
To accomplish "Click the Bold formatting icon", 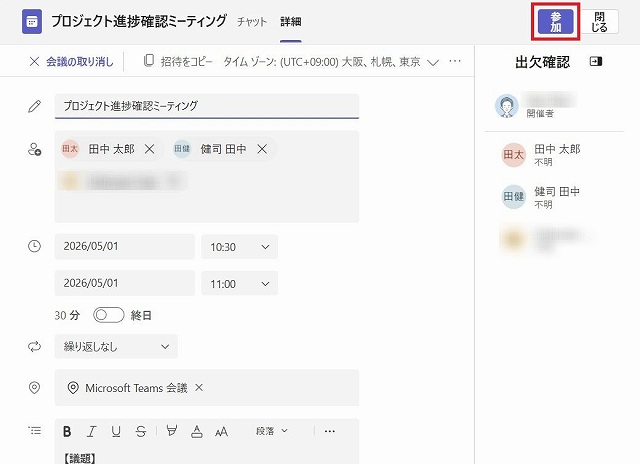I will coord(67,431).
